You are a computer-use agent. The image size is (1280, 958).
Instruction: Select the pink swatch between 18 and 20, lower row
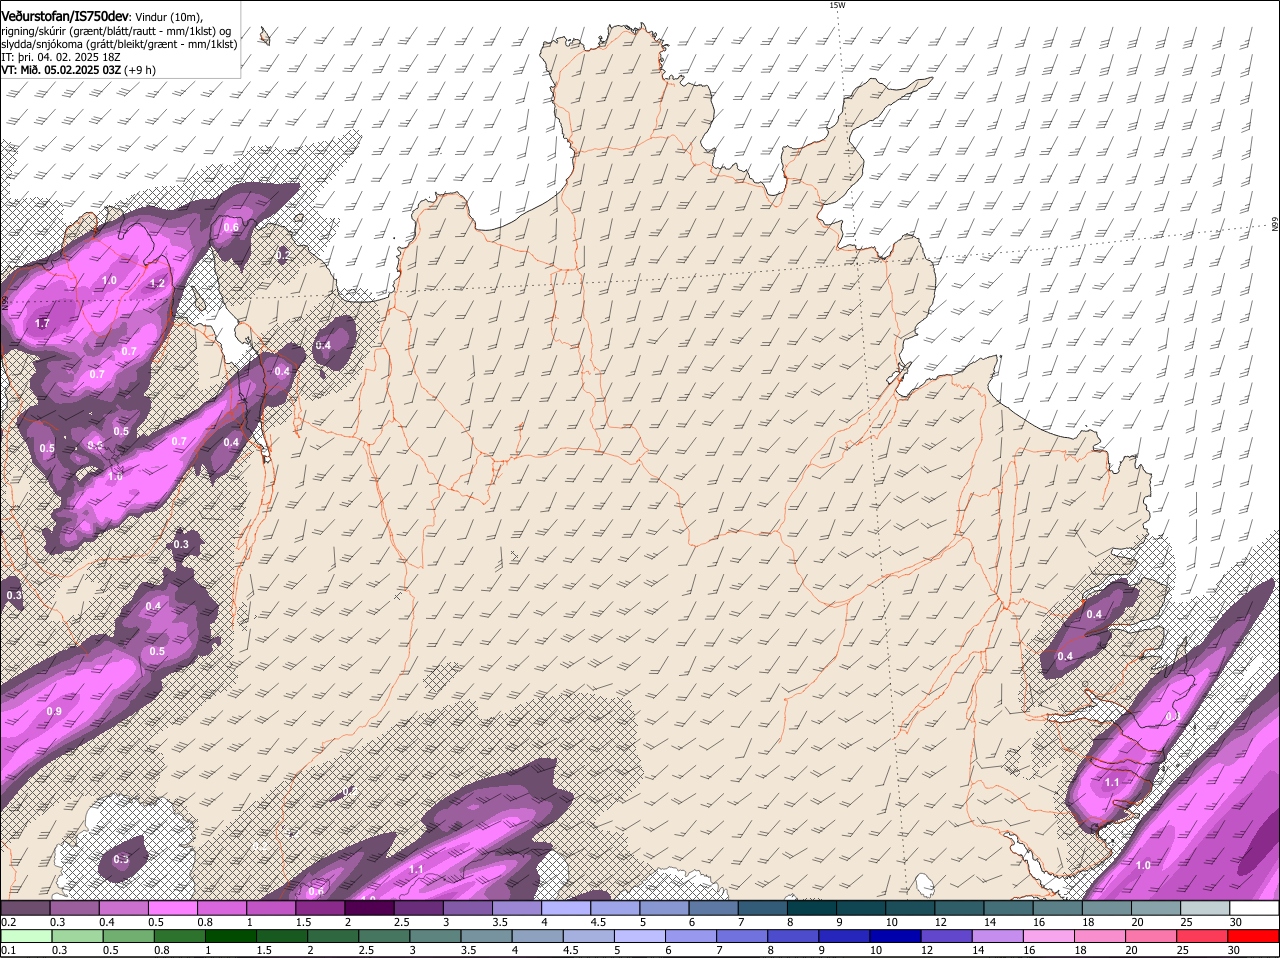click(1100, 936)
